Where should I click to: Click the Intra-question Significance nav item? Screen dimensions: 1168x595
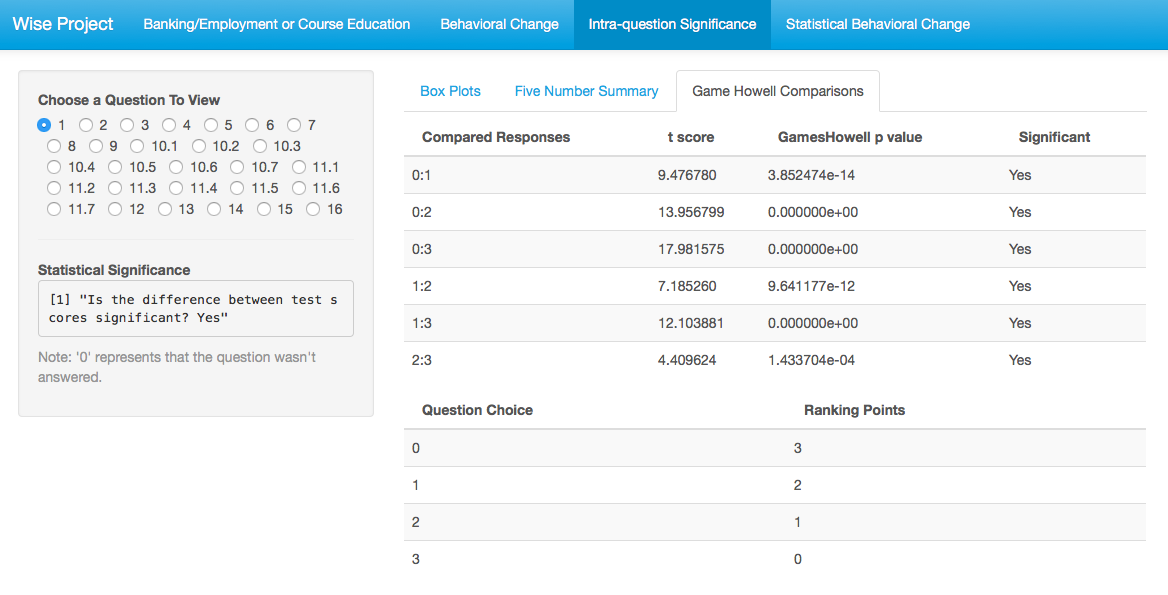tap(672, 25)
